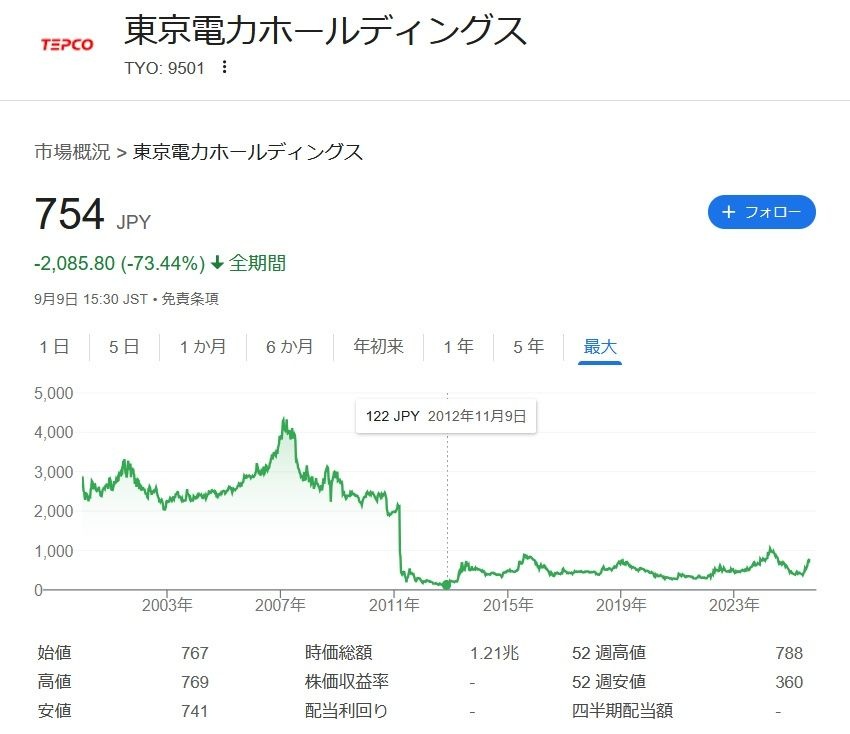Click the 9月9日 15:30 JST timestamp
This screenshot has width=850, height=734.
[91, 299]
